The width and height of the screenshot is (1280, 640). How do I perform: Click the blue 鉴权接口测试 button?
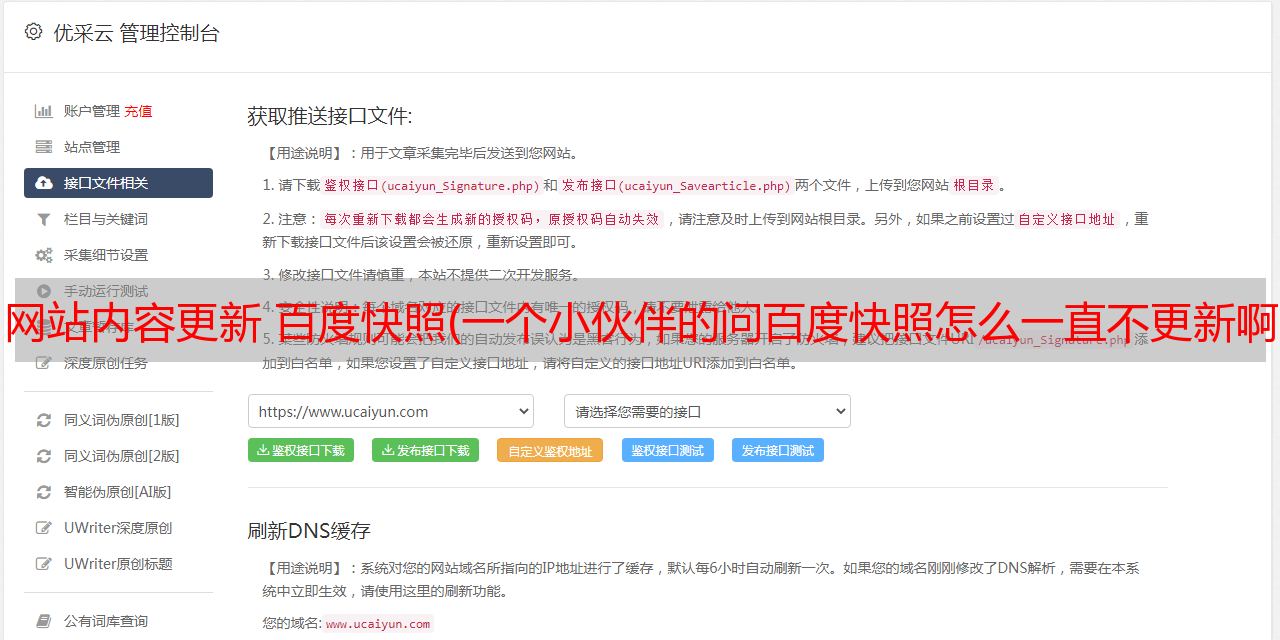668,450
